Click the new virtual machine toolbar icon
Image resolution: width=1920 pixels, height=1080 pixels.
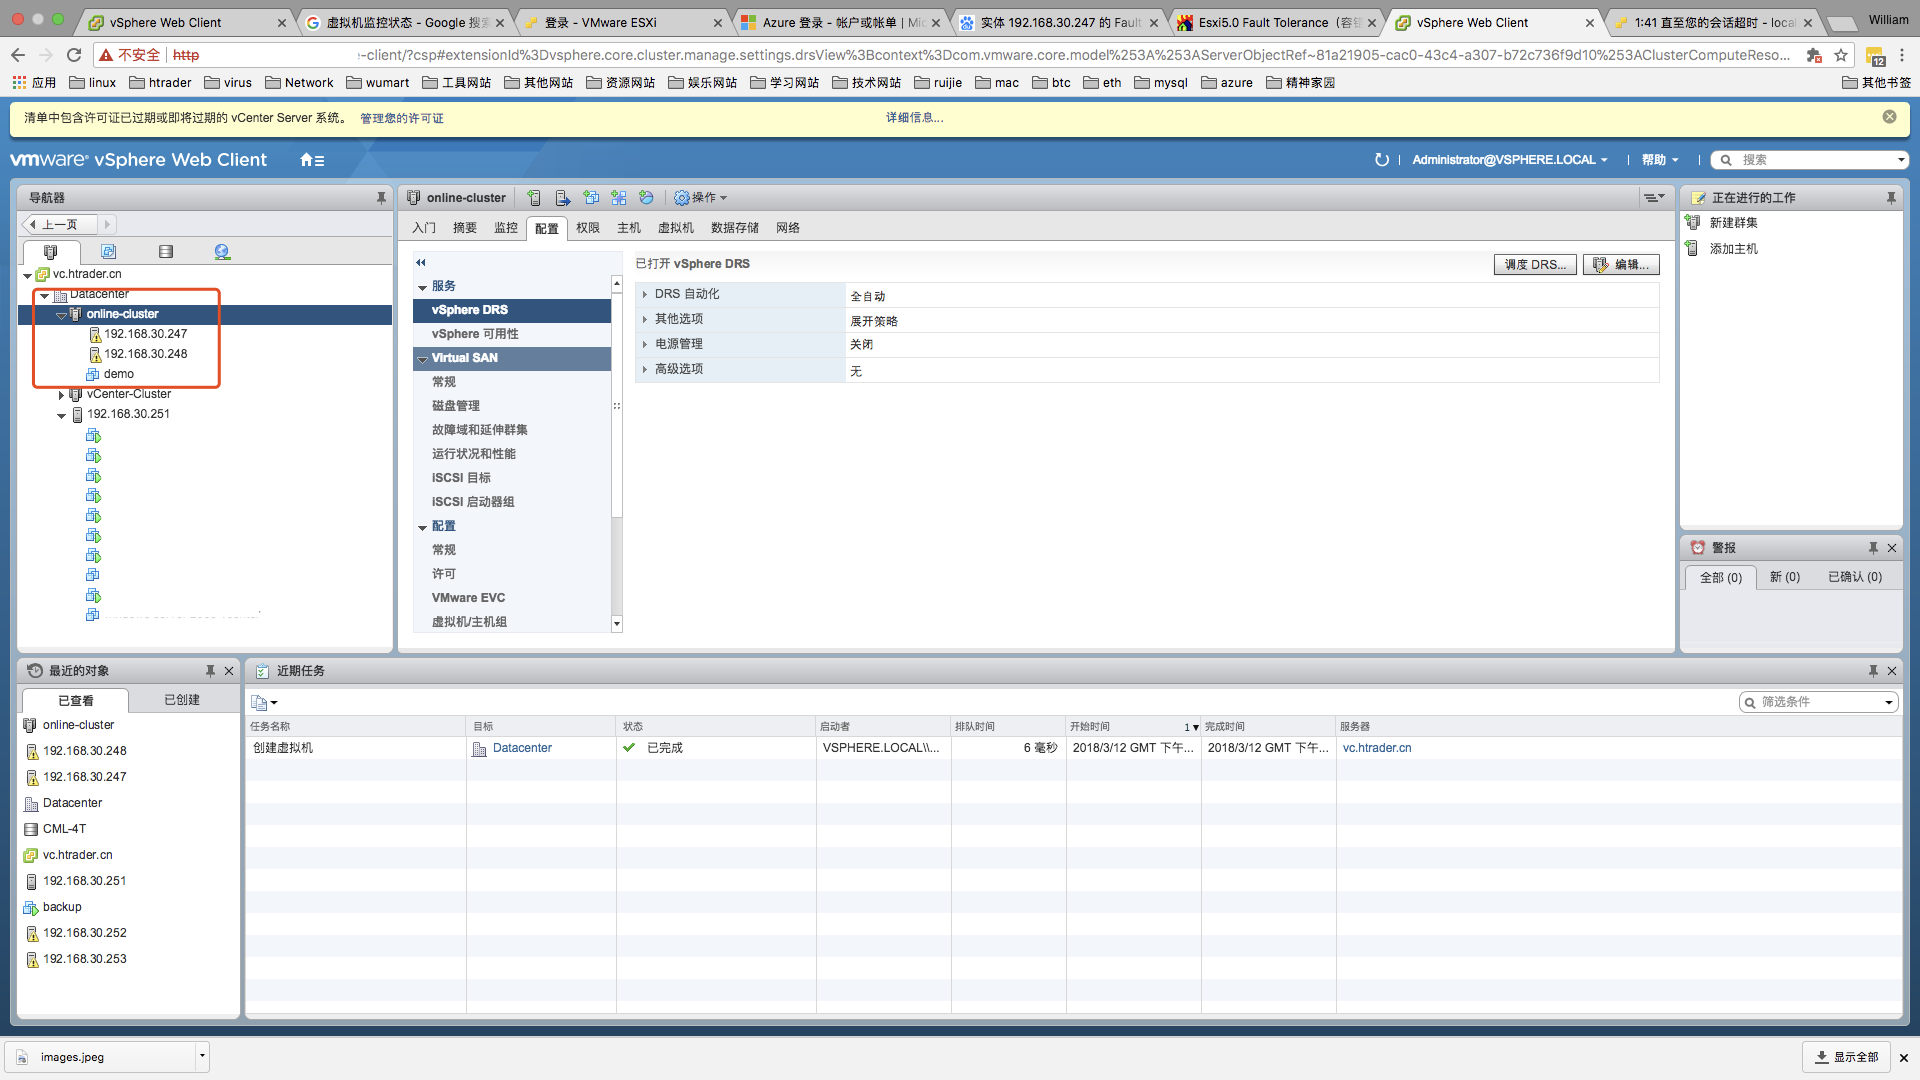pos(591,198)
